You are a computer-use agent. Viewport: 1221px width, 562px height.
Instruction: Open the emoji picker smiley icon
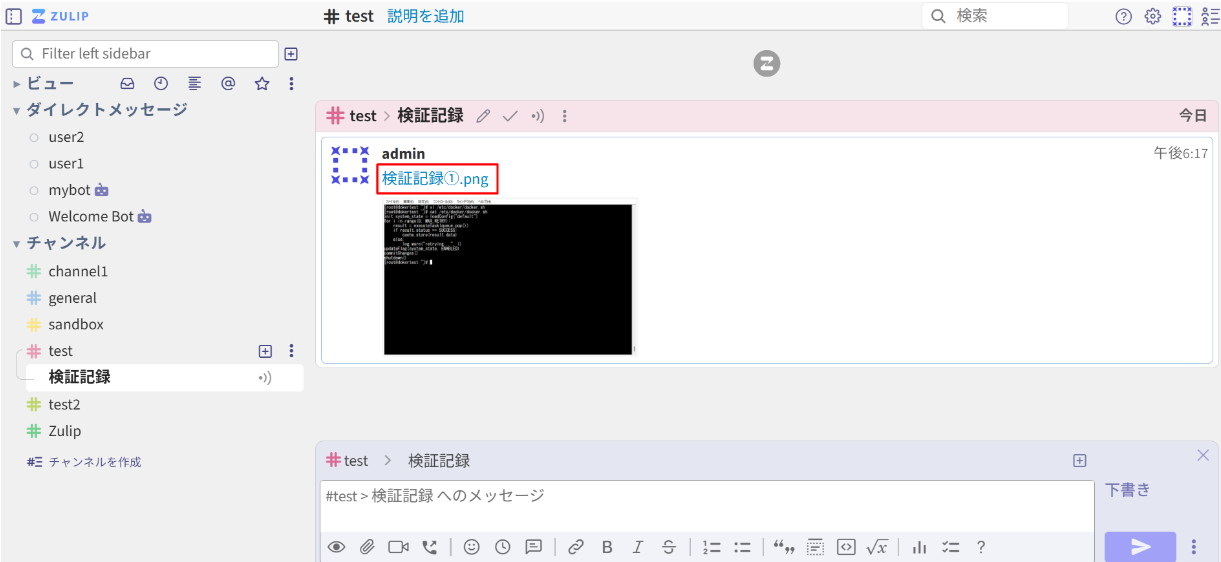(471, 547)
